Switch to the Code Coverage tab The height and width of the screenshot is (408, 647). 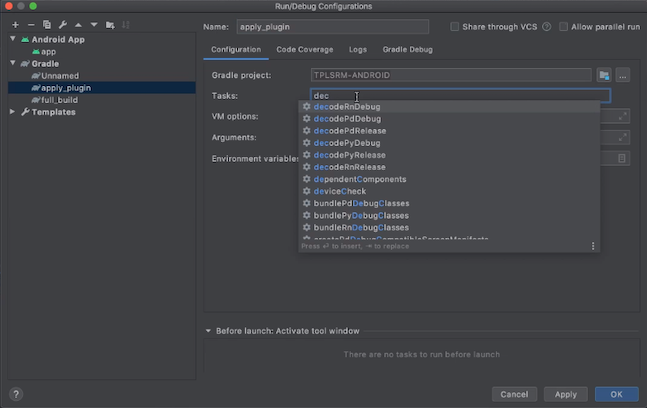304,49
